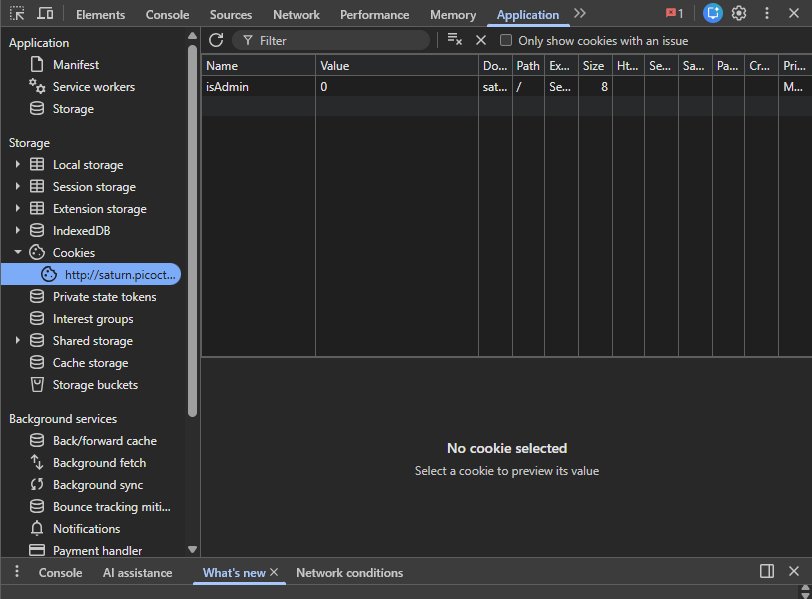
Task: Click the IndexedDB database icon
Action: 37,230
